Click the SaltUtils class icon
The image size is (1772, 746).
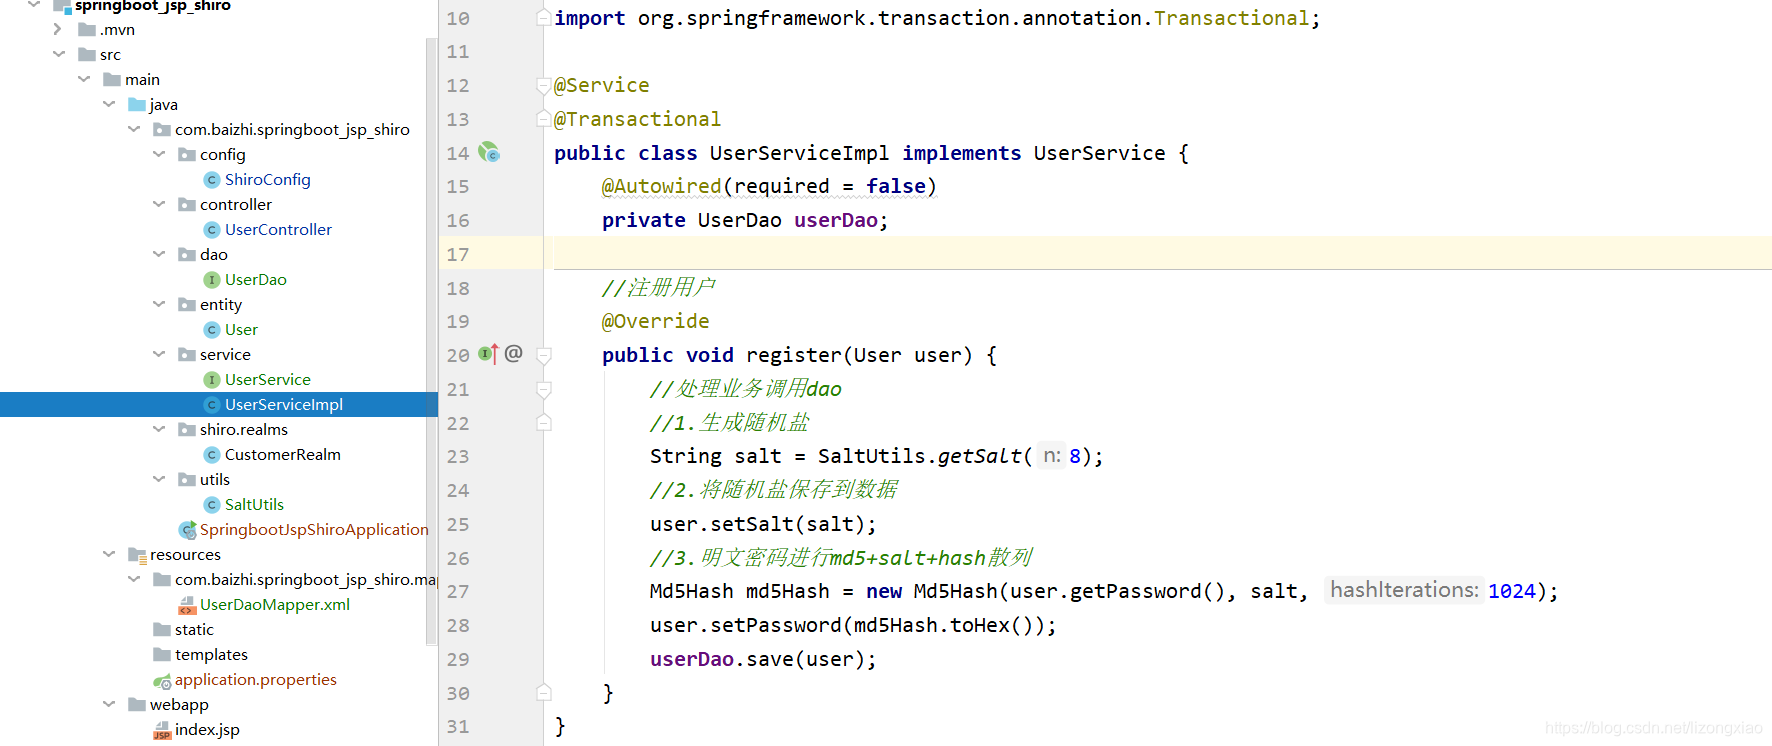(212, 505)
